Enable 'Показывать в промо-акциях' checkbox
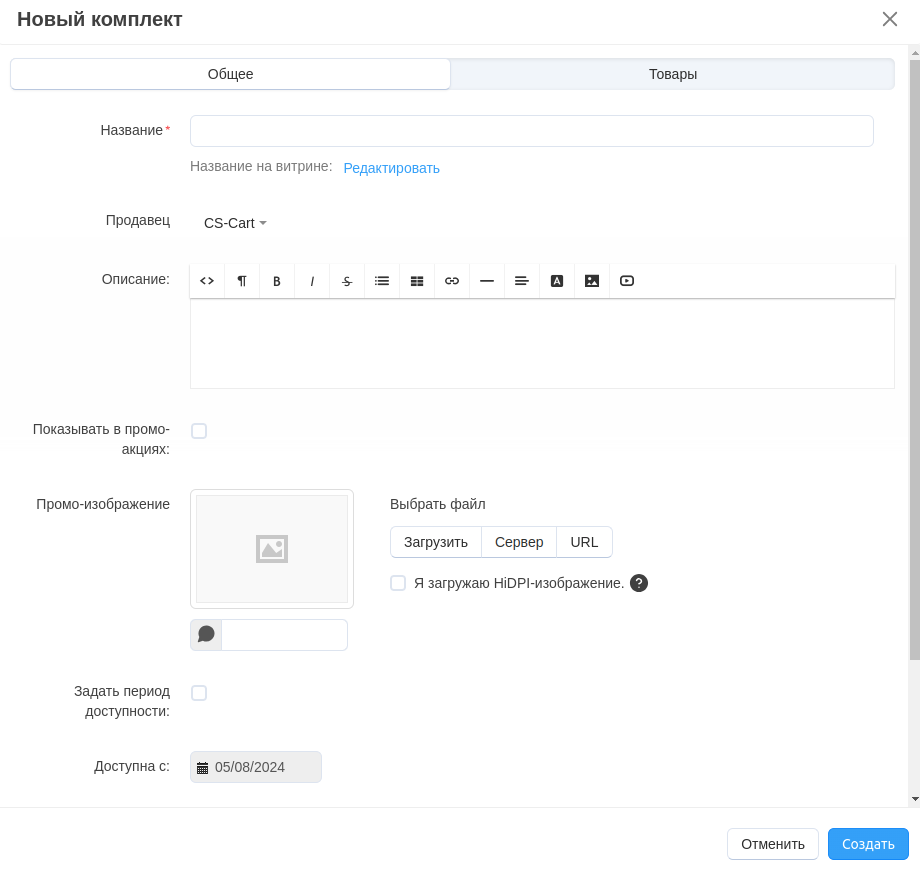 coord(199,431)
